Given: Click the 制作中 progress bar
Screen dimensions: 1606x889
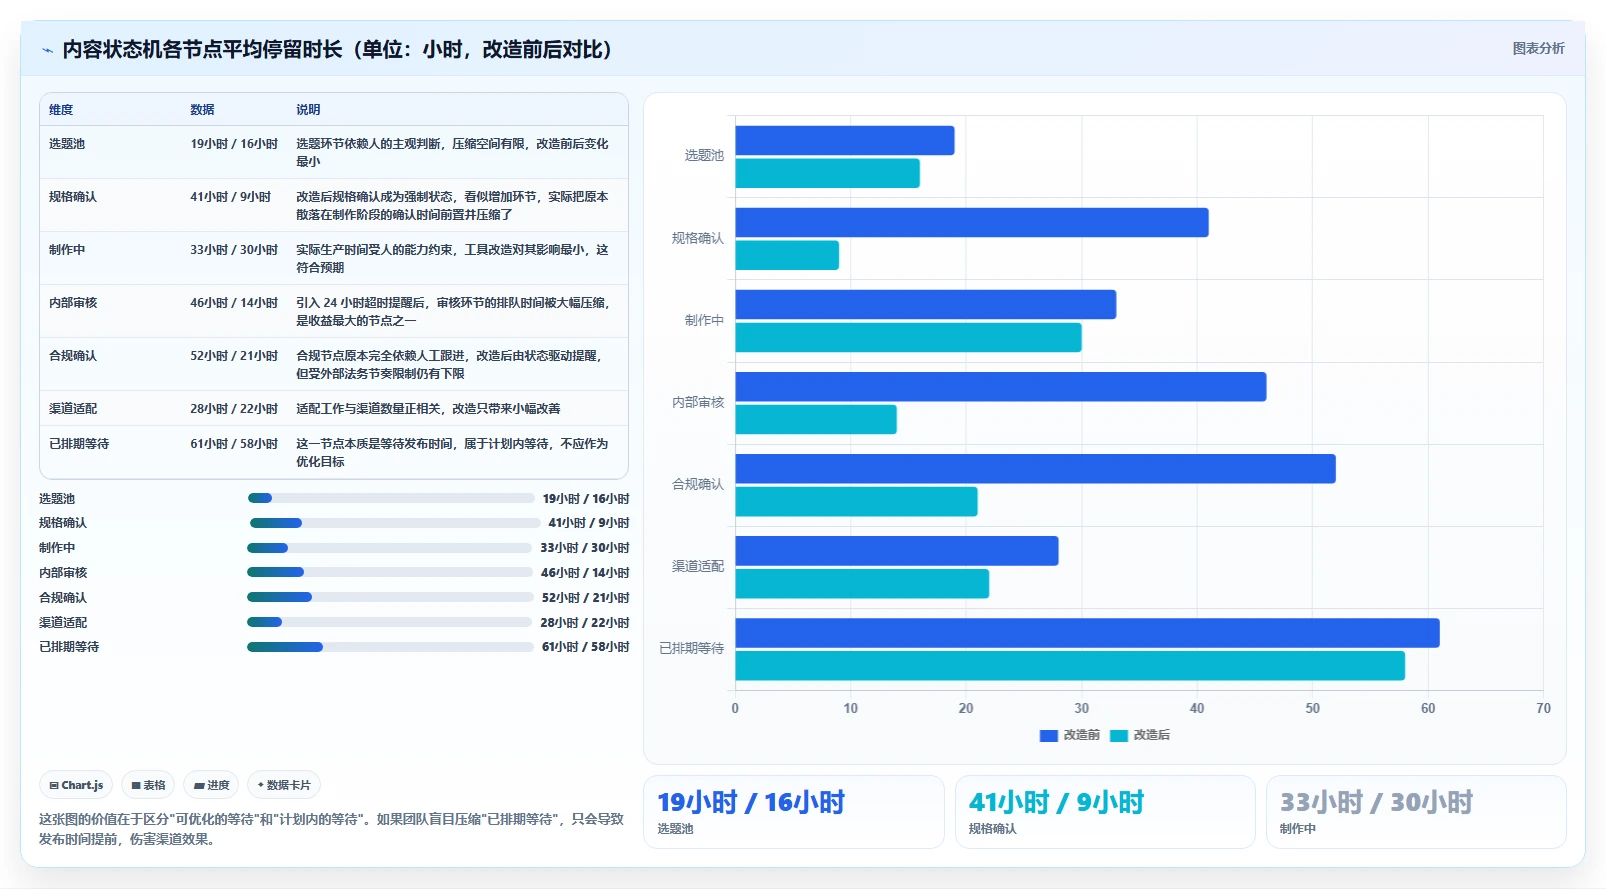Looking at the screenshot, I should [x=389, y=548].
